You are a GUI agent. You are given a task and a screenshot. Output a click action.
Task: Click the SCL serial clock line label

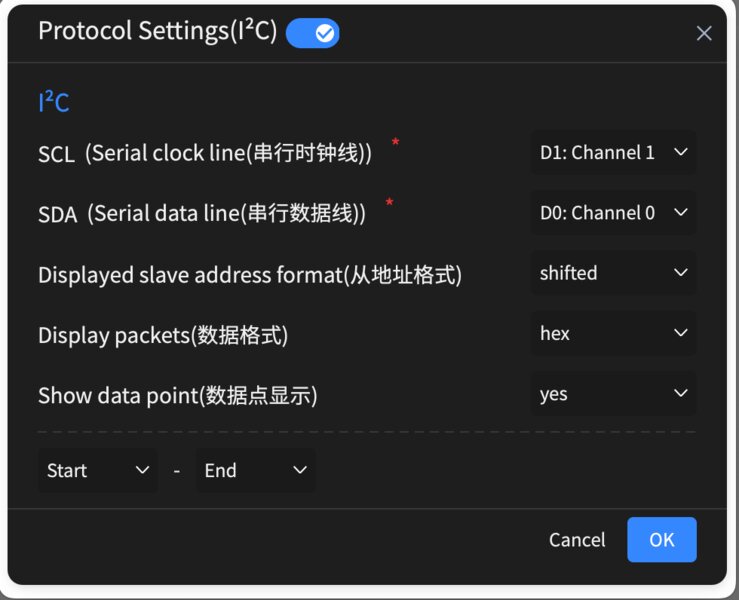tap(205, 154)
